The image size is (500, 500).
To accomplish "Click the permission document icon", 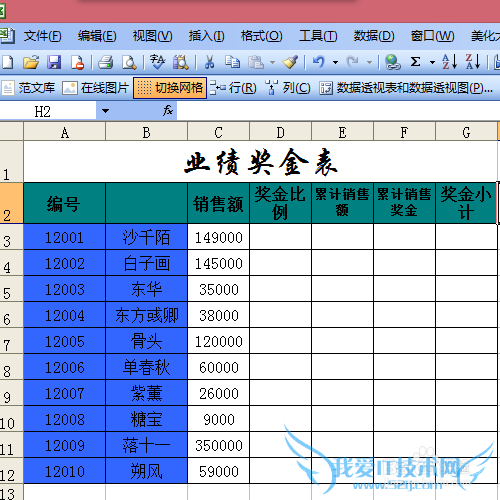I will click(x=78, y=62).
